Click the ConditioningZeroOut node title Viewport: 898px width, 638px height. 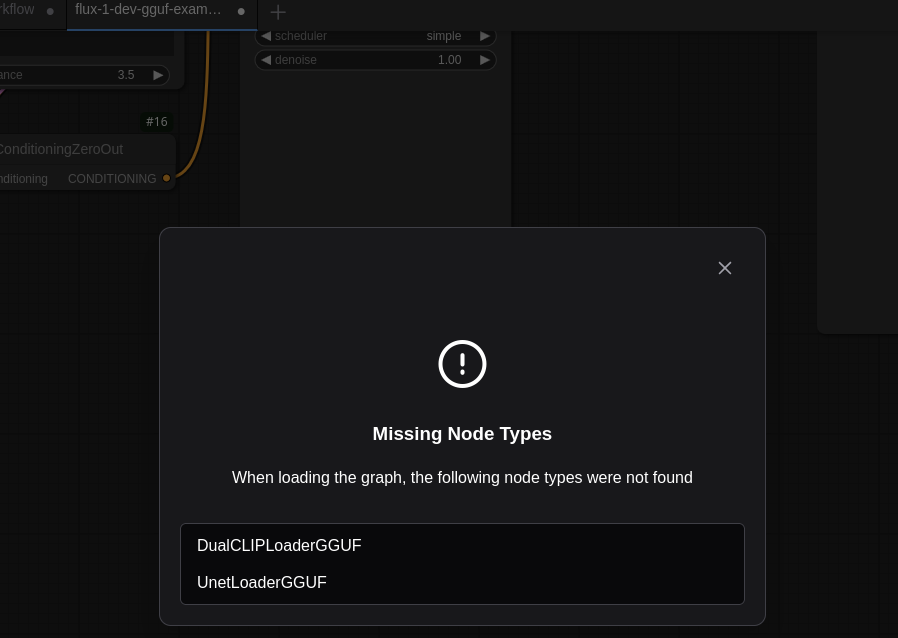tap(61, 149)
